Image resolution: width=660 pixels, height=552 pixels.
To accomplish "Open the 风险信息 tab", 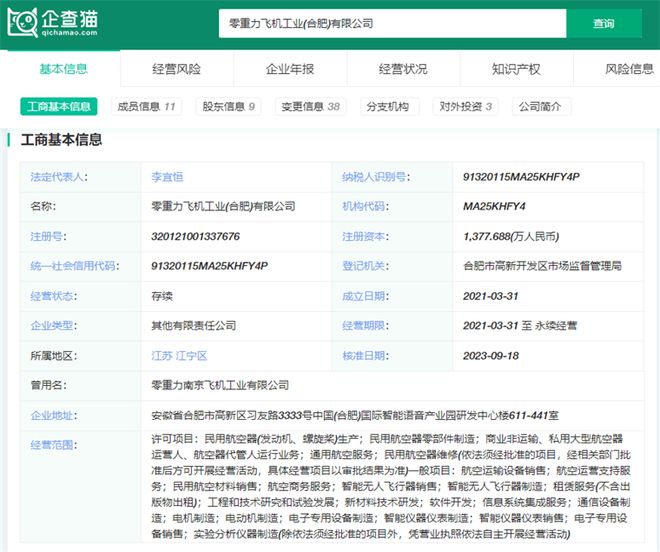I will [630, 69].
